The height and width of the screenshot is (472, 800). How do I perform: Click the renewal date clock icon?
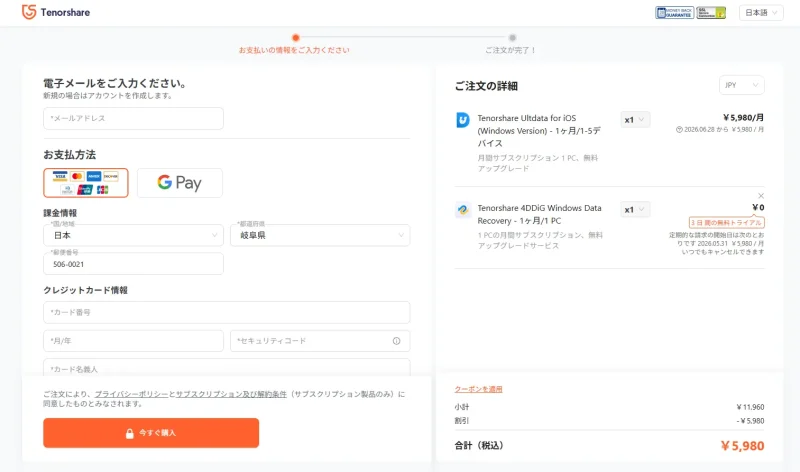pyautogui.click(x=679, y=130)
